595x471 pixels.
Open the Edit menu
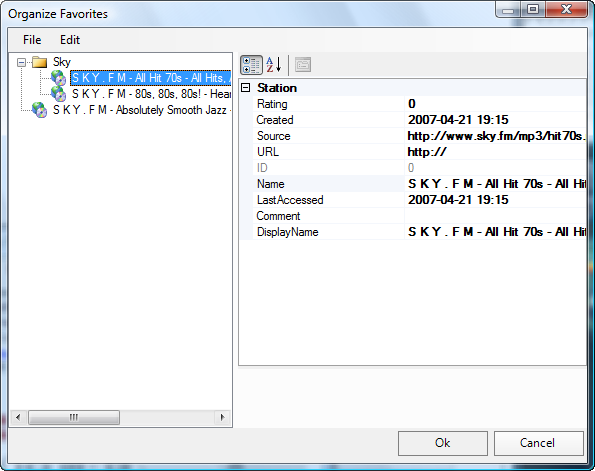click(x=70, y=40)
